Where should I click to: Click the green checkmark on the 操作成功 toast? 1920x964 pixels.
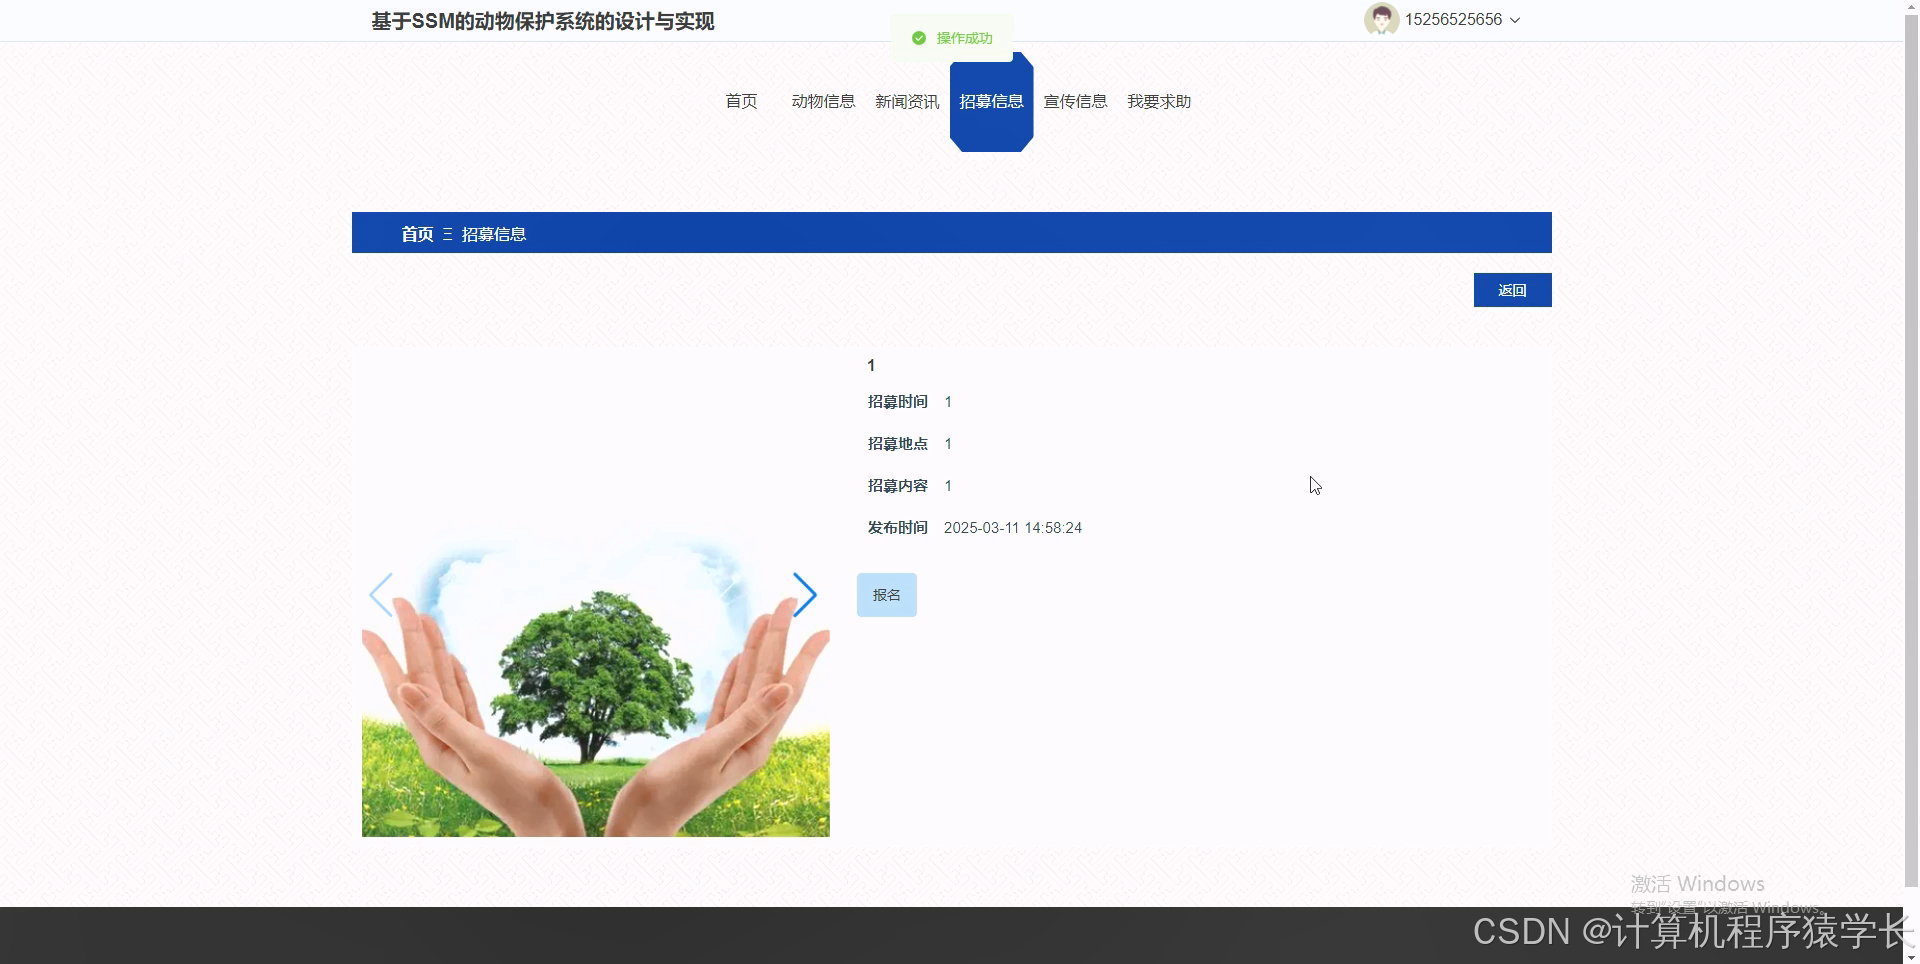tap(919, 38)
